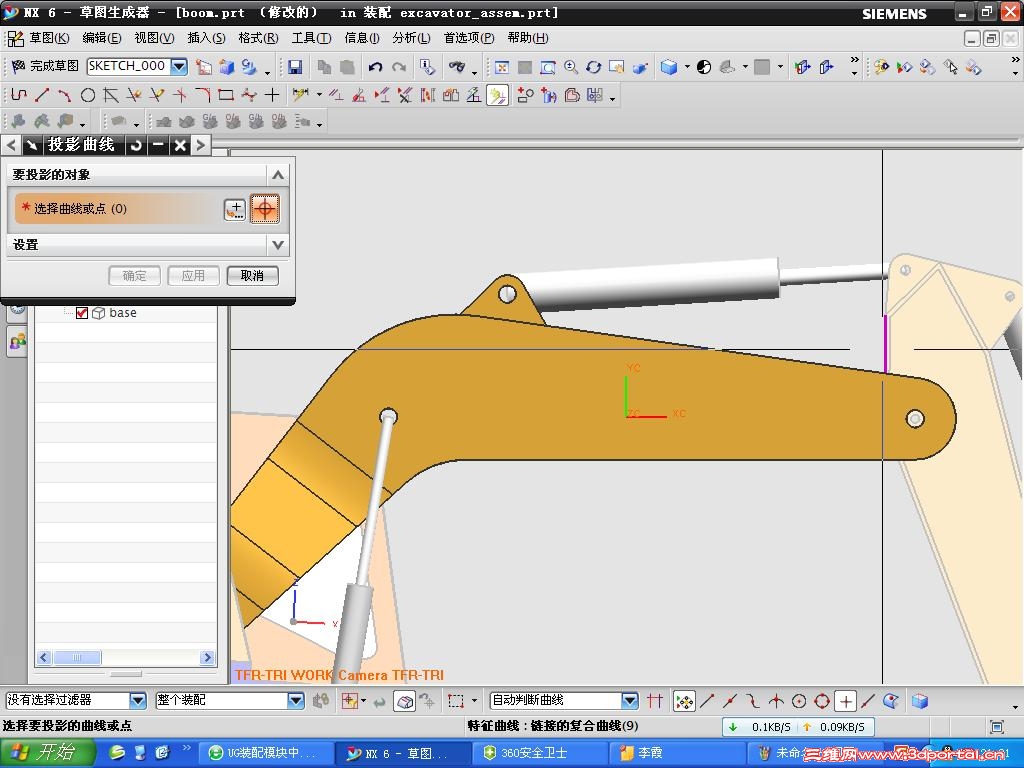Toggle End Point snap option
Image resolution: width=1024 pixels, height=768 pixels.
pyautogui.click(x=707, y=701)
